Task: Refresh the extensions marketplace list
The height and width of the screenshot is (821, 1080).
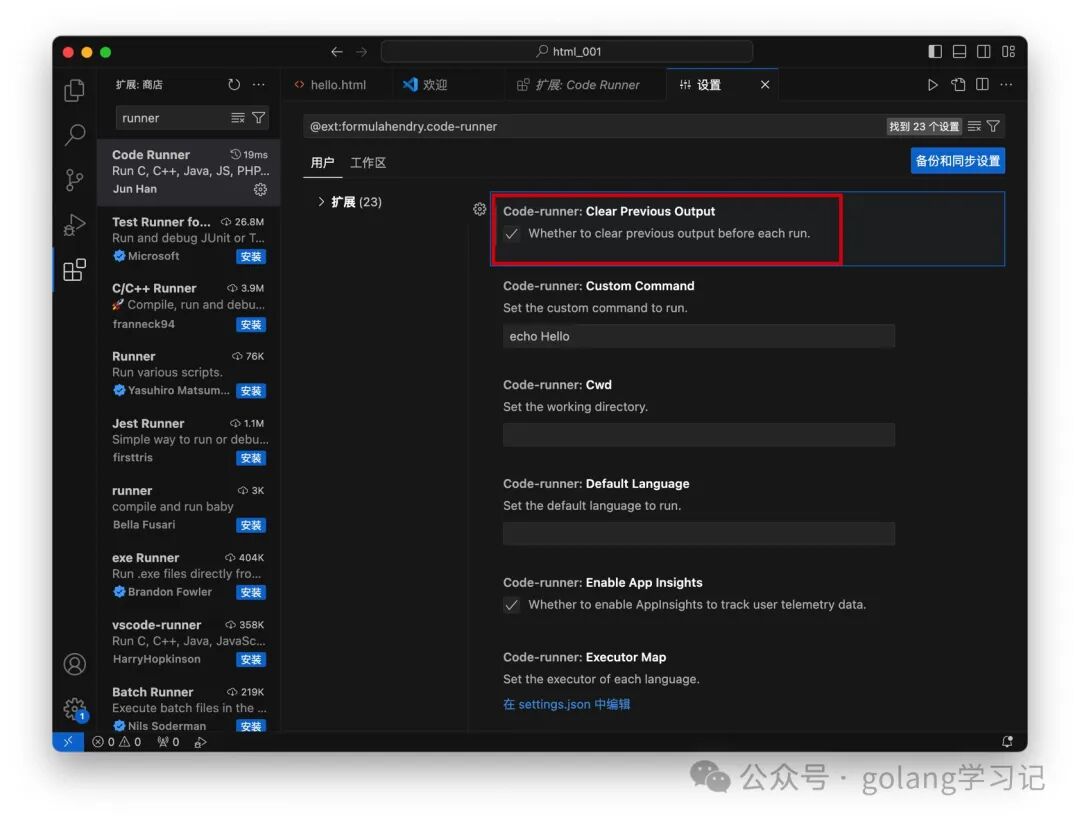Action: [x=234, y=84]
